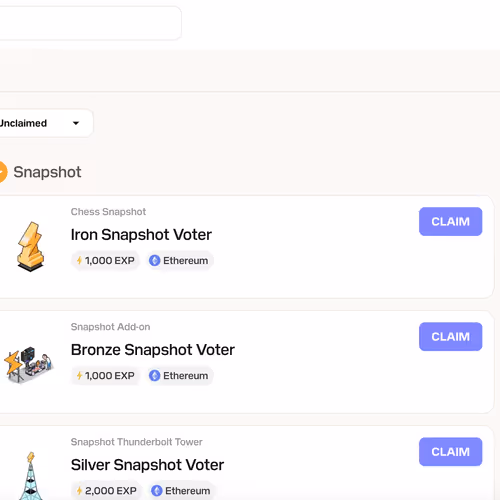Click the orange Snapshot lightning logo
Image resolution: width=500 pixels, height=500 pixels.
click(3, 172)
